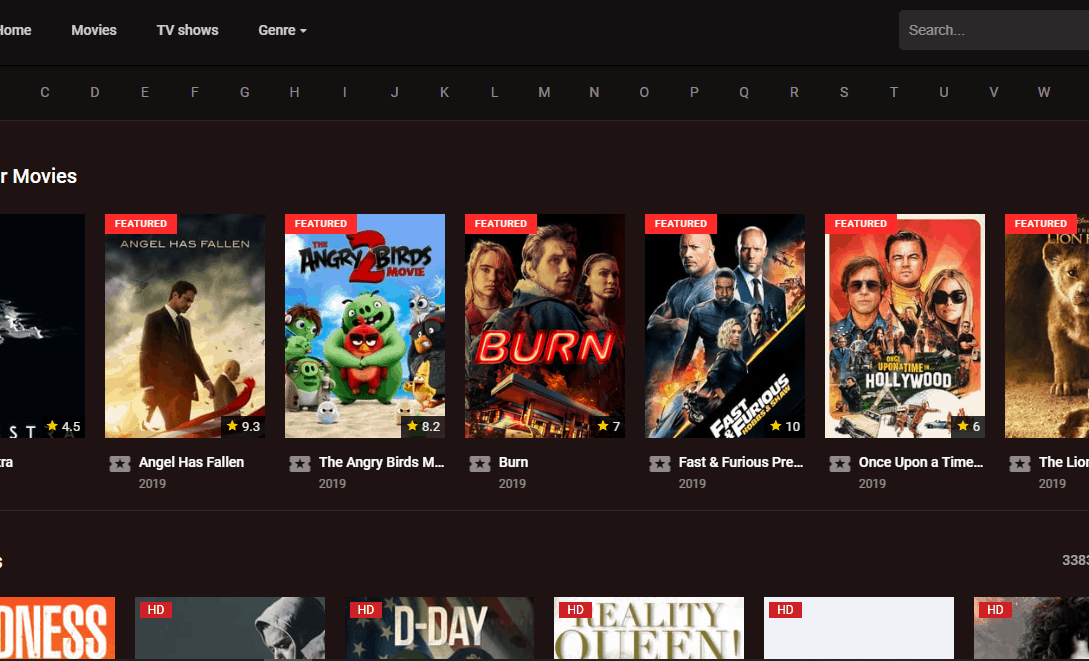This screenshot has height=661, width=1089.
Task: Go to the Home navigation link
Action: [15, 30]
